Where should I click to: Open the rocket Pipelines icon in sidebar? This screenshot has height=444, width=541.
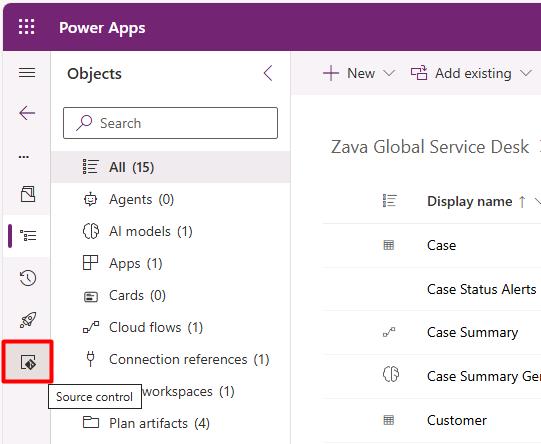[x=28, y=320]
